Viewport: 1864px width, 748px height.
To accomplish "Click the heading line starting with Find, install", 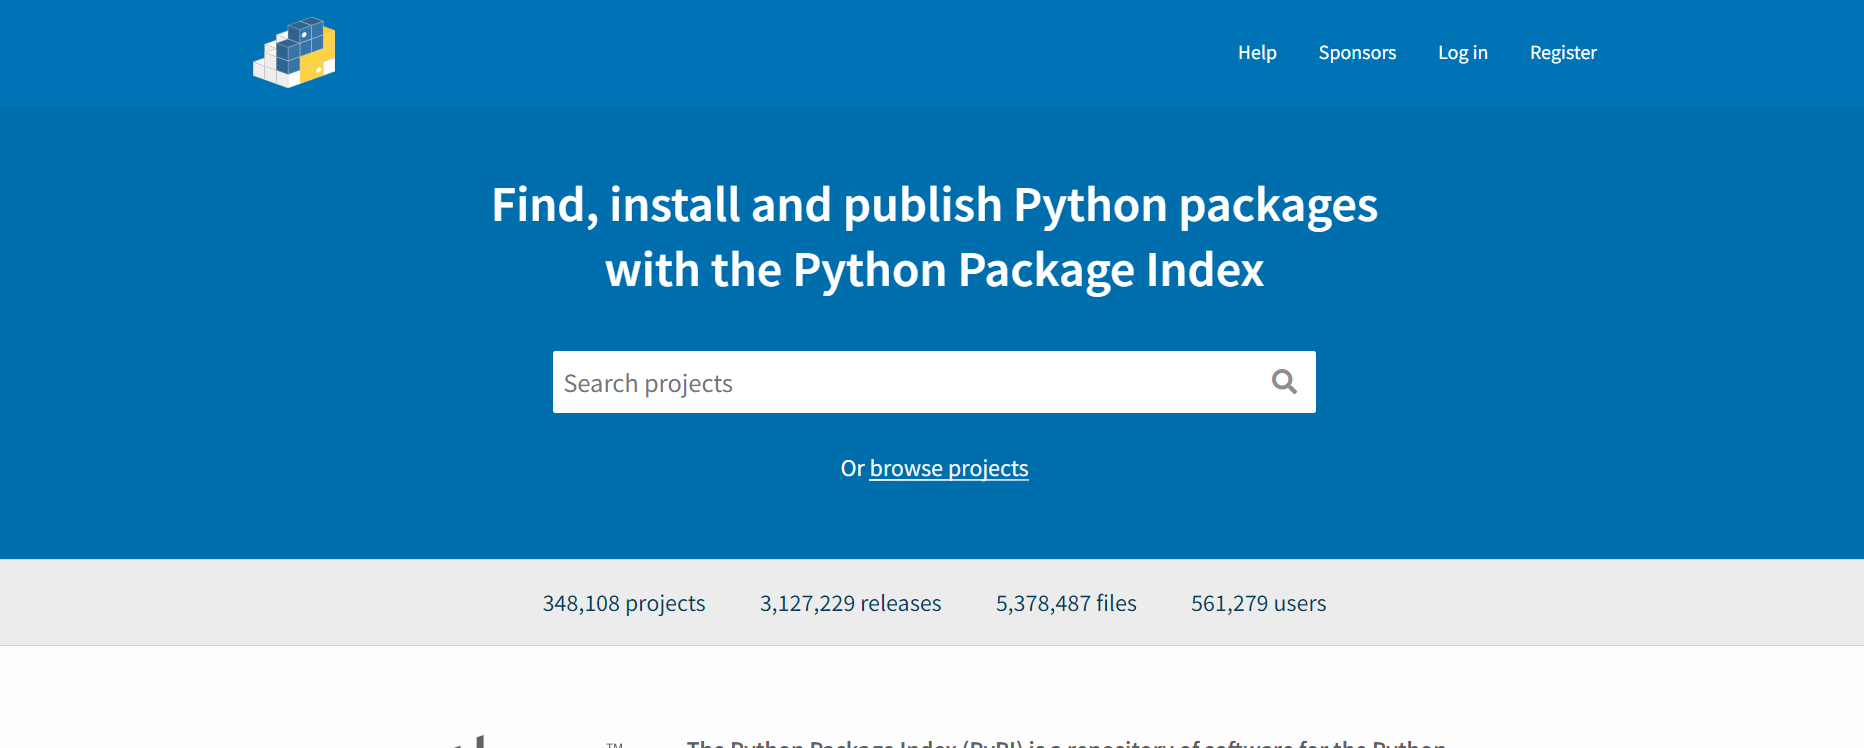I will pos(934,206).
